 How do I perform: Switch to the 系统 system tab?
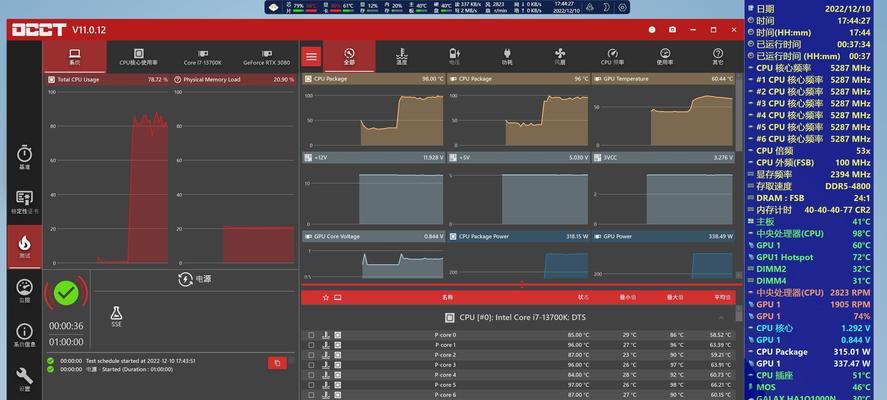[75, 56]
